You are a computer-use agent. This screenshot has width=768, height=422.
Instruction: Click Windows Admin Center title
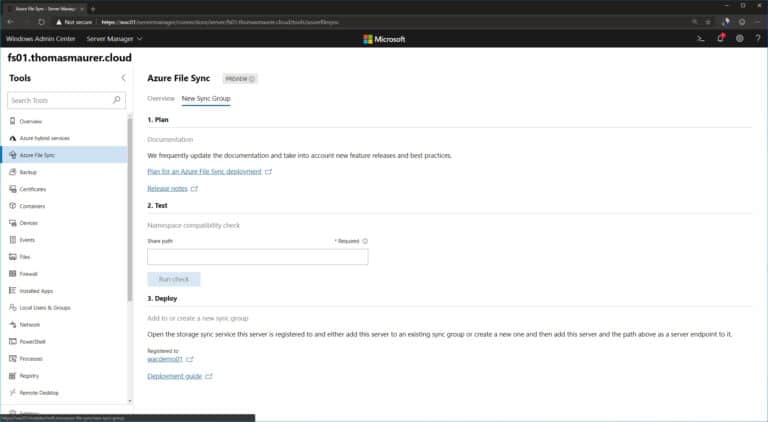pos(41,39)
